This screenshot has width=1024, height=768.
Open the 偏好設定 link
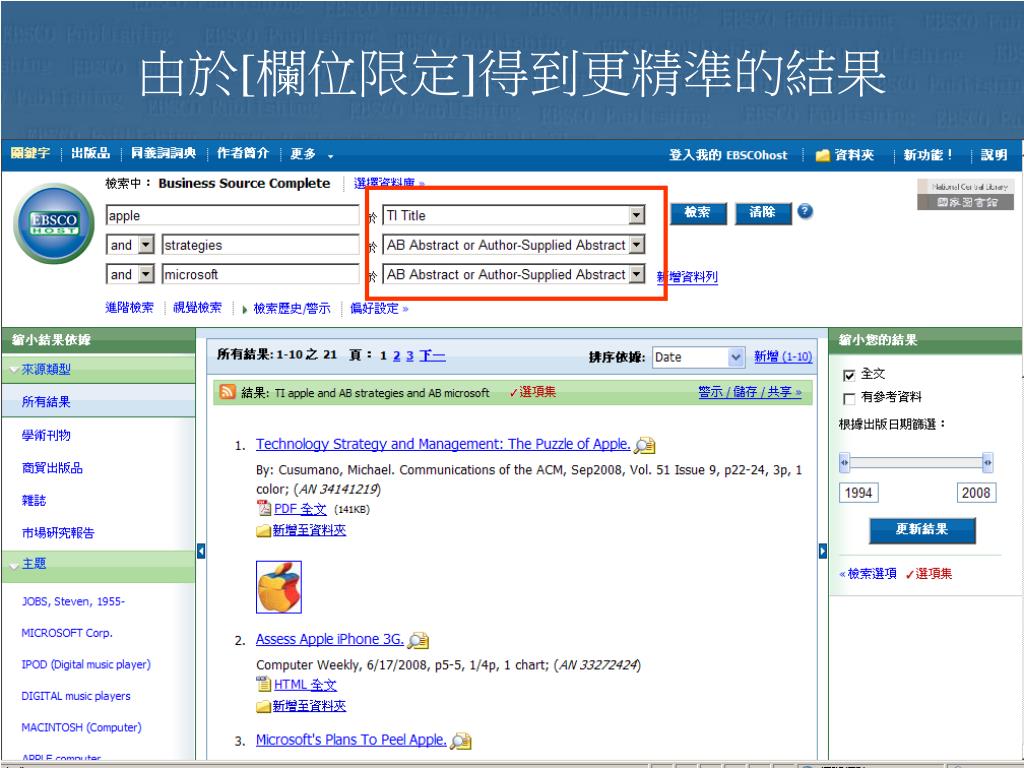[379, 308]
